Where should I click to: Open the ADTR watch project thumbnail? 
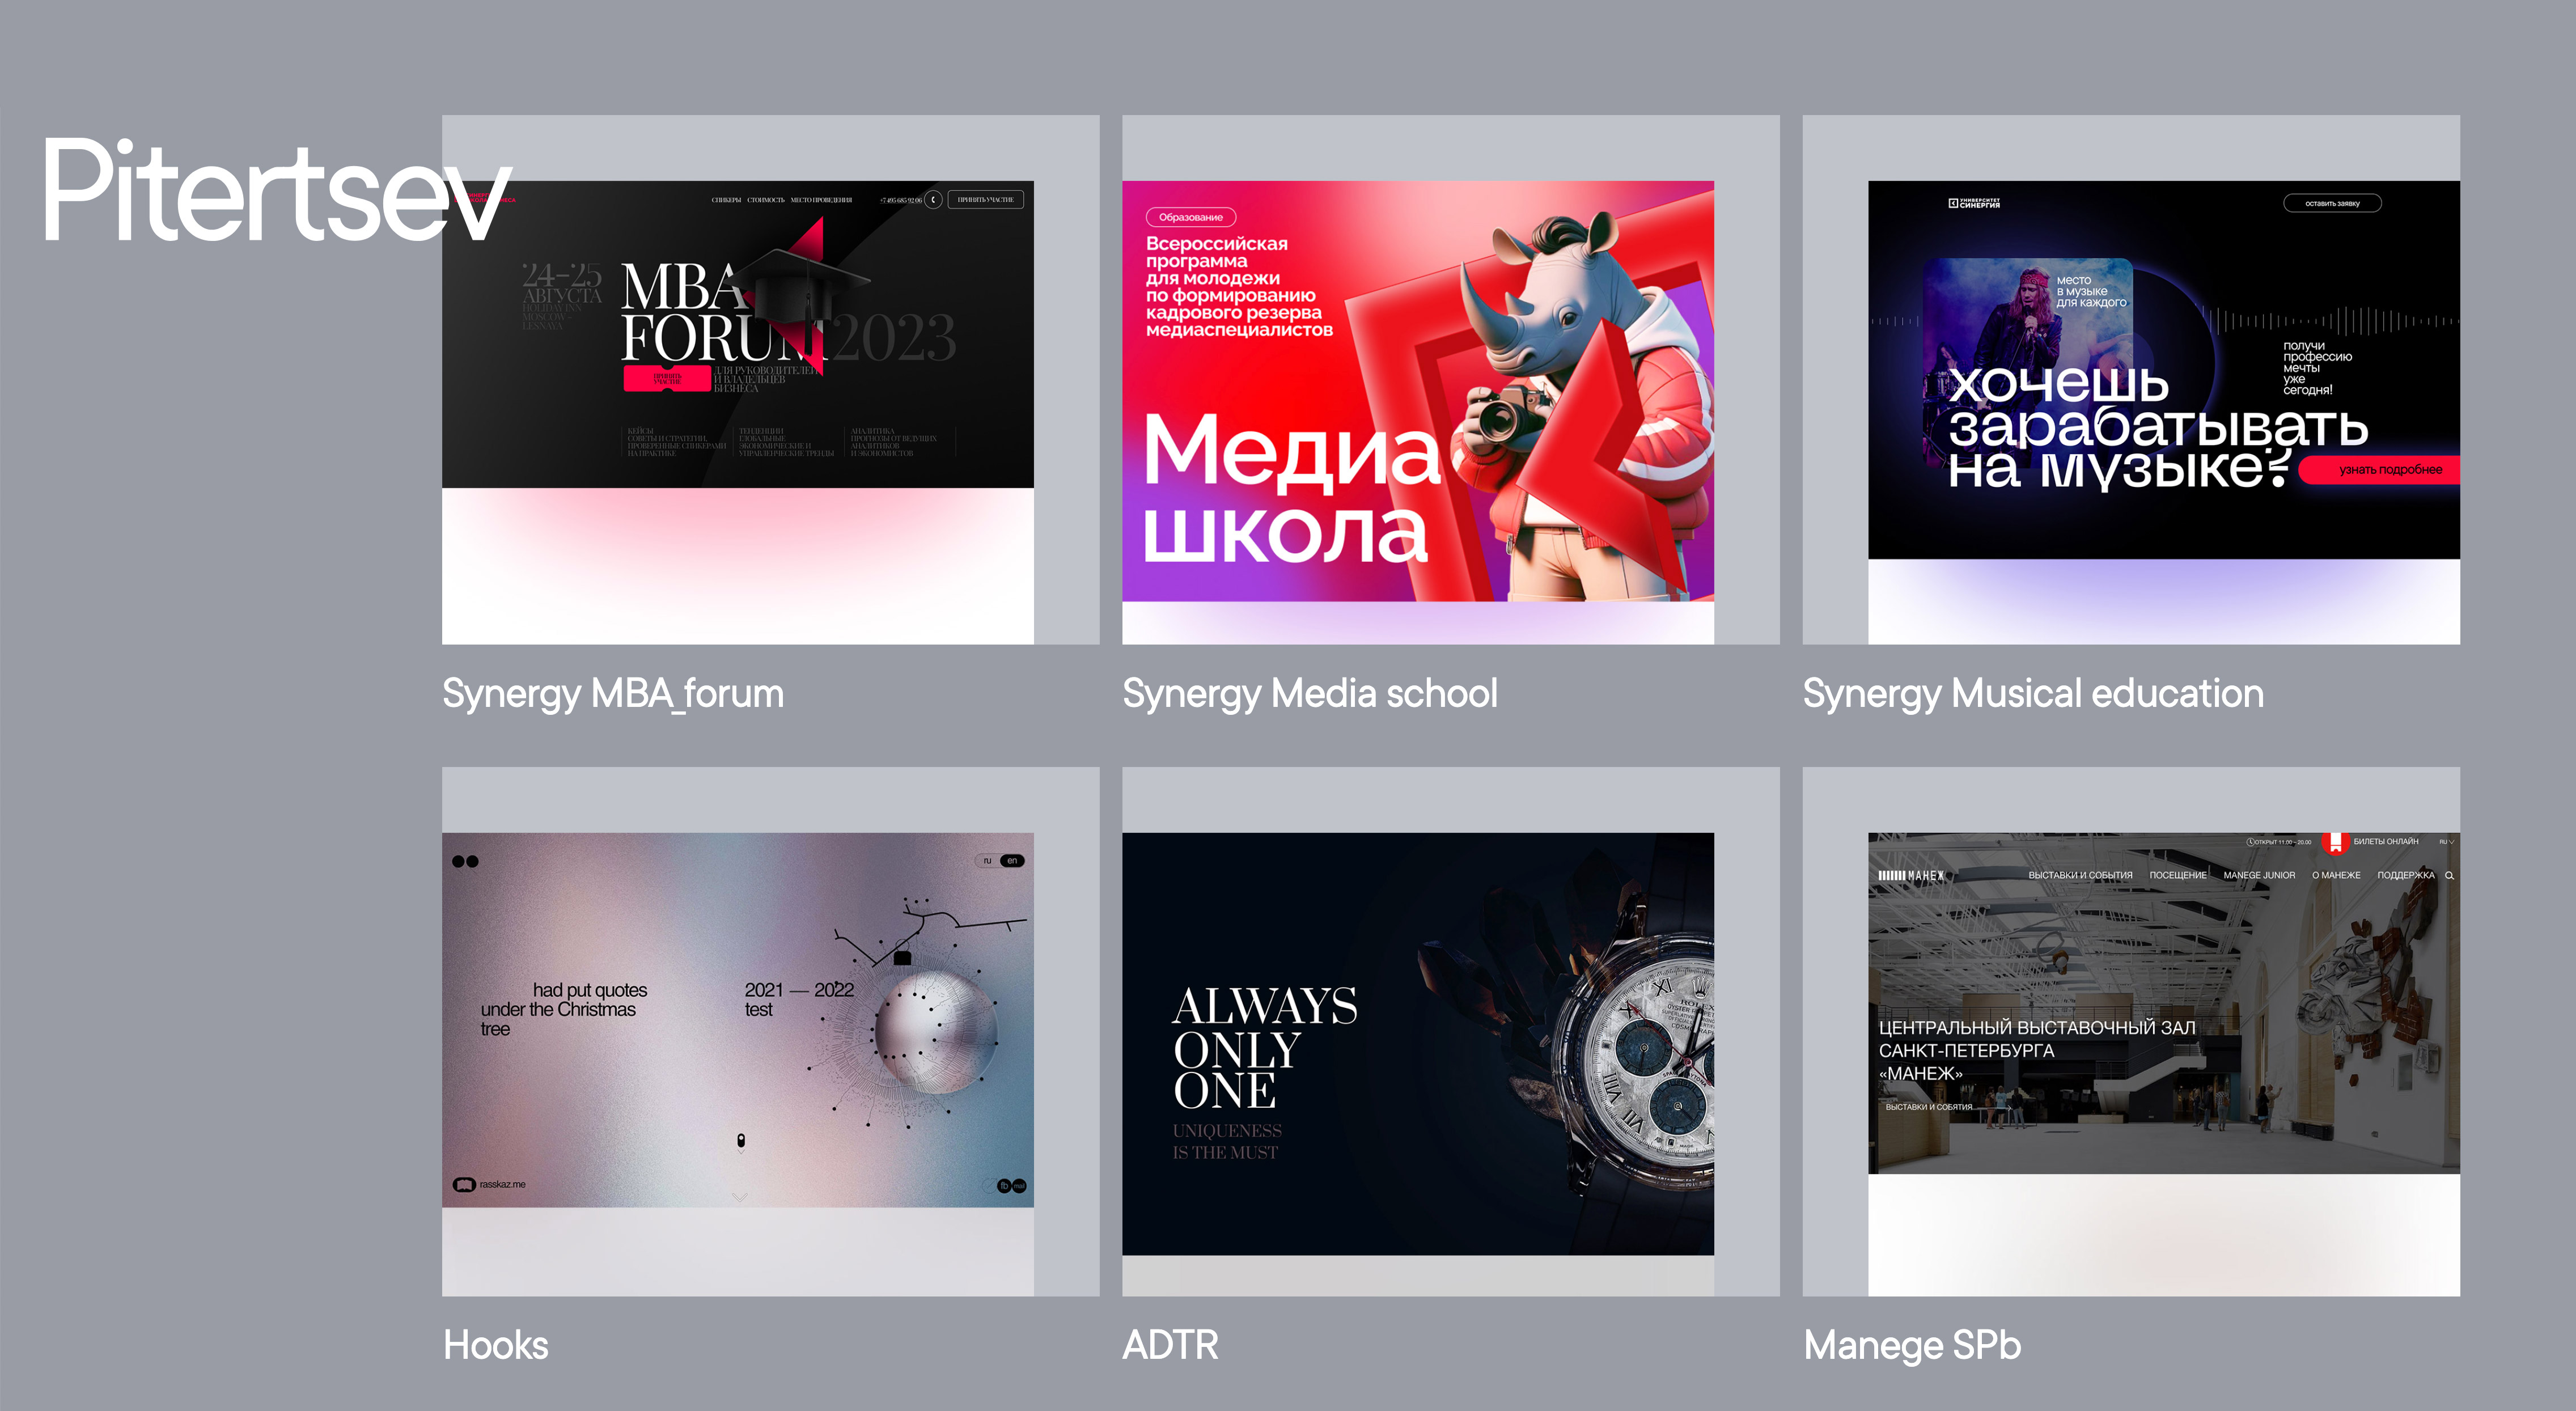(1450, 1031)
